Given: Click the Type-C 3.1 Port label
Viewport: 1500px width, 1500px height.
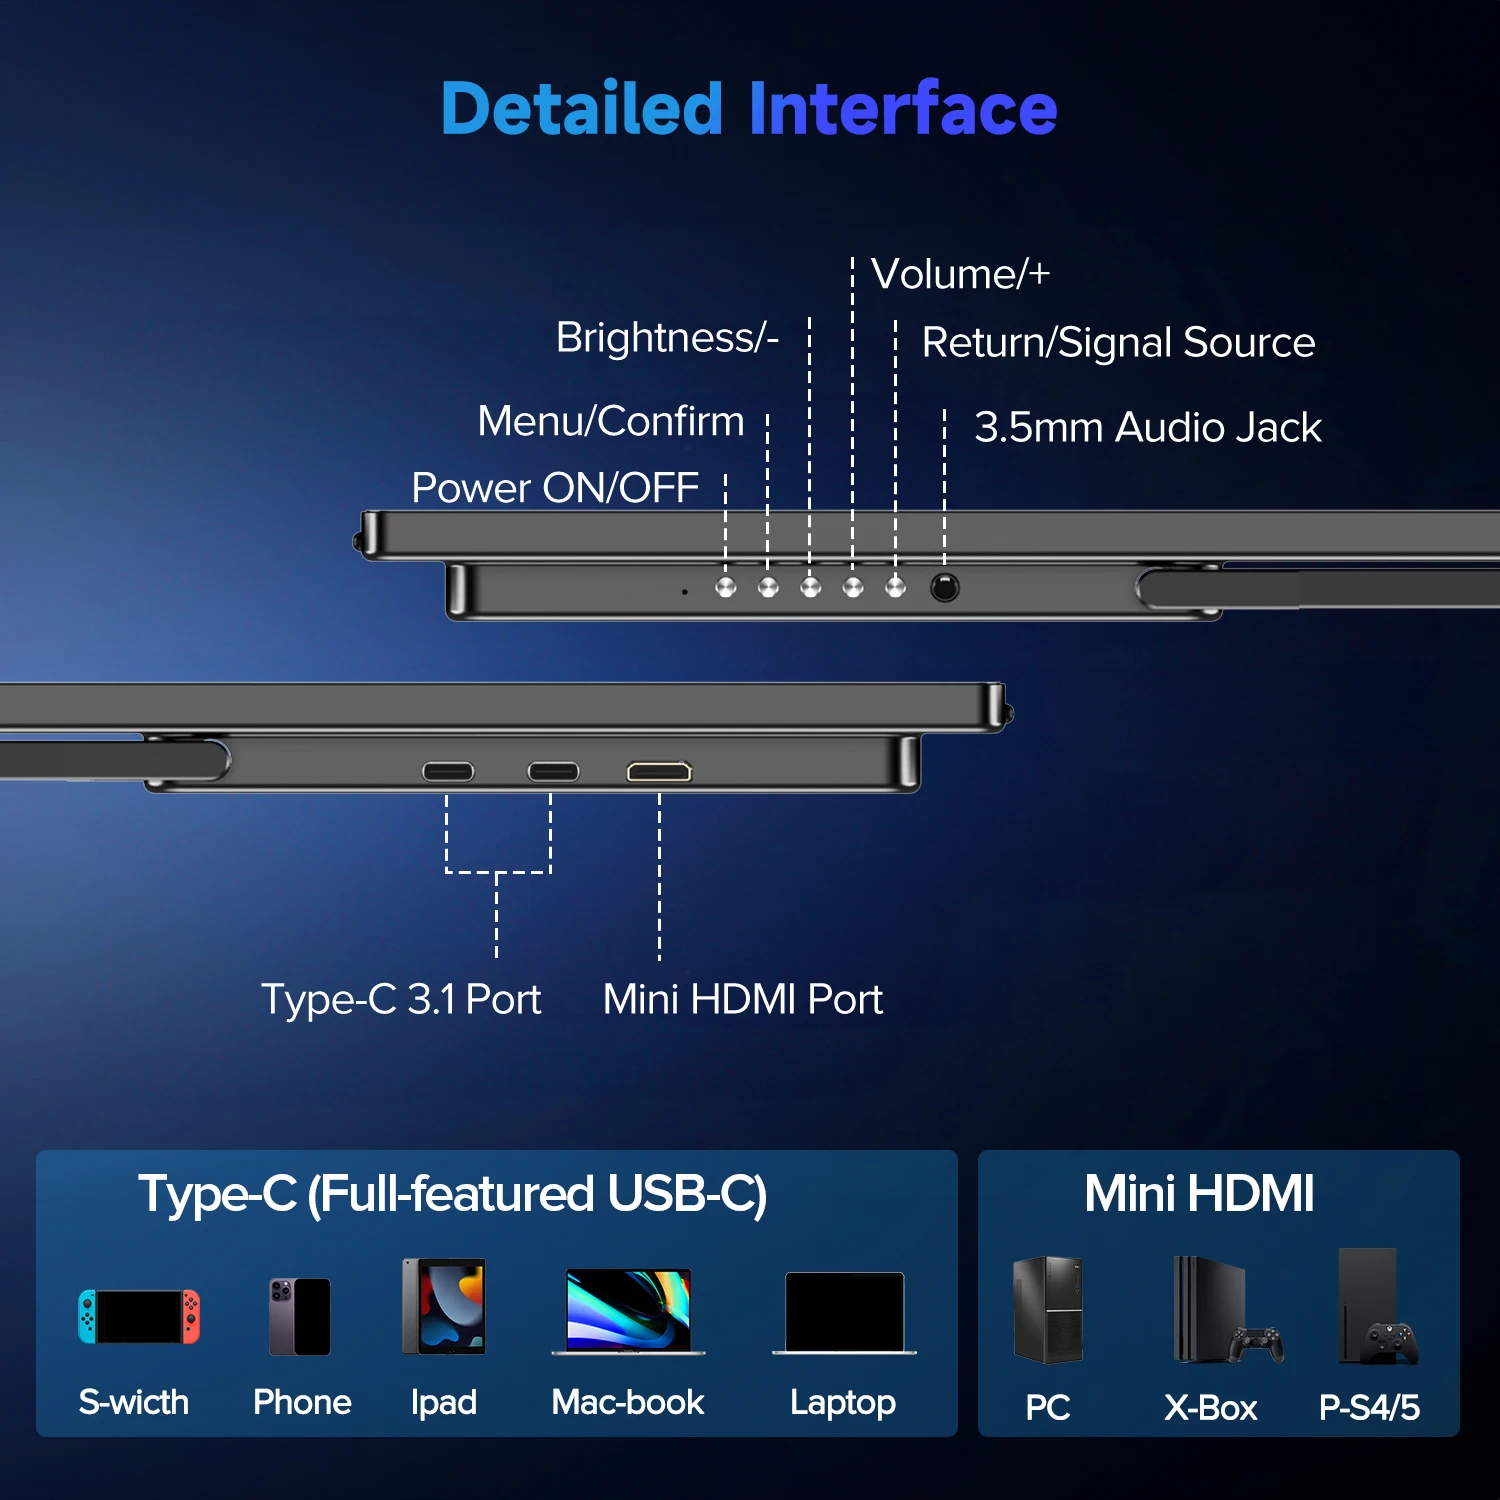Looking at the screenshot, I should point(401,998).
